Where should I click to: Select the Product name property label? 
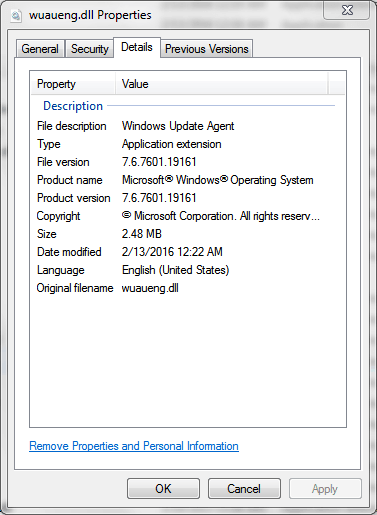70,180
